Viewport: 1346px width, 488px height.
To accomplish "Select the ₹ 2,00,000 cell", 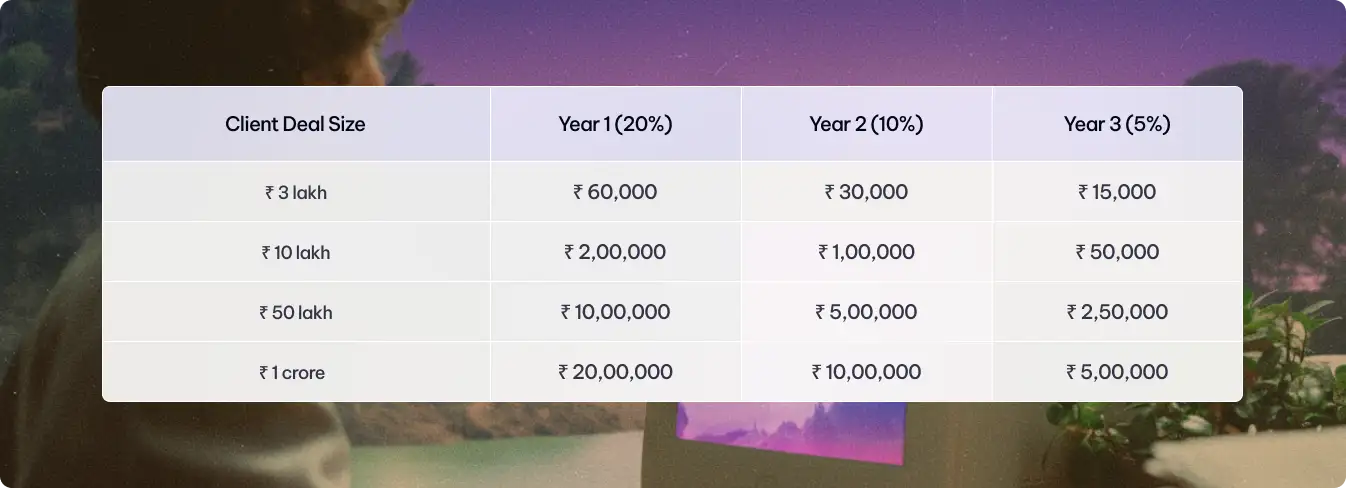I will coord(615,252).
